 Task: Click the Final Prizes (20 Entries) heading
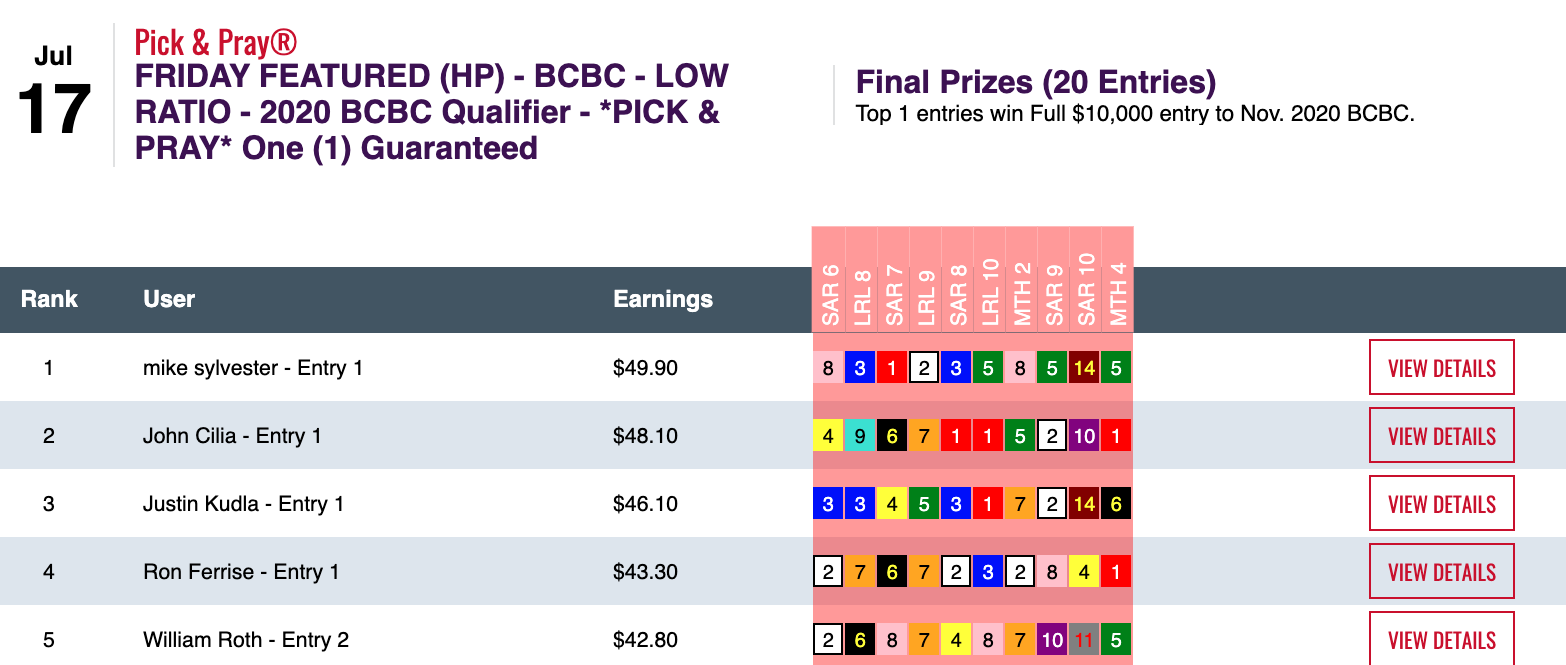[1036, 83]
